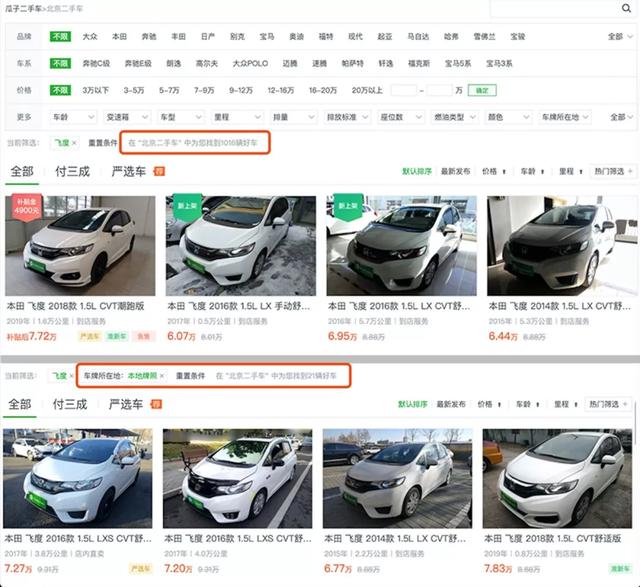
Task: Click the green 确定 price button
Action: click(x=482, y=90)
